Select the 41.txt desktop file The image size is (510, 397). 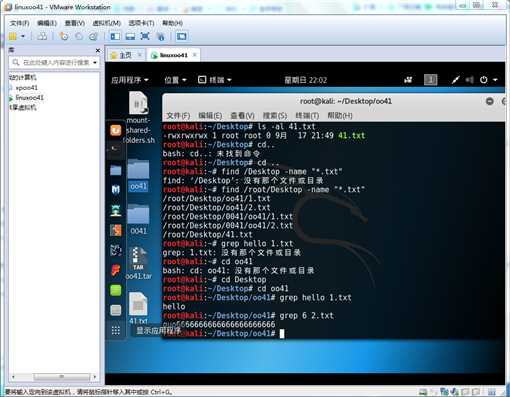138,308
